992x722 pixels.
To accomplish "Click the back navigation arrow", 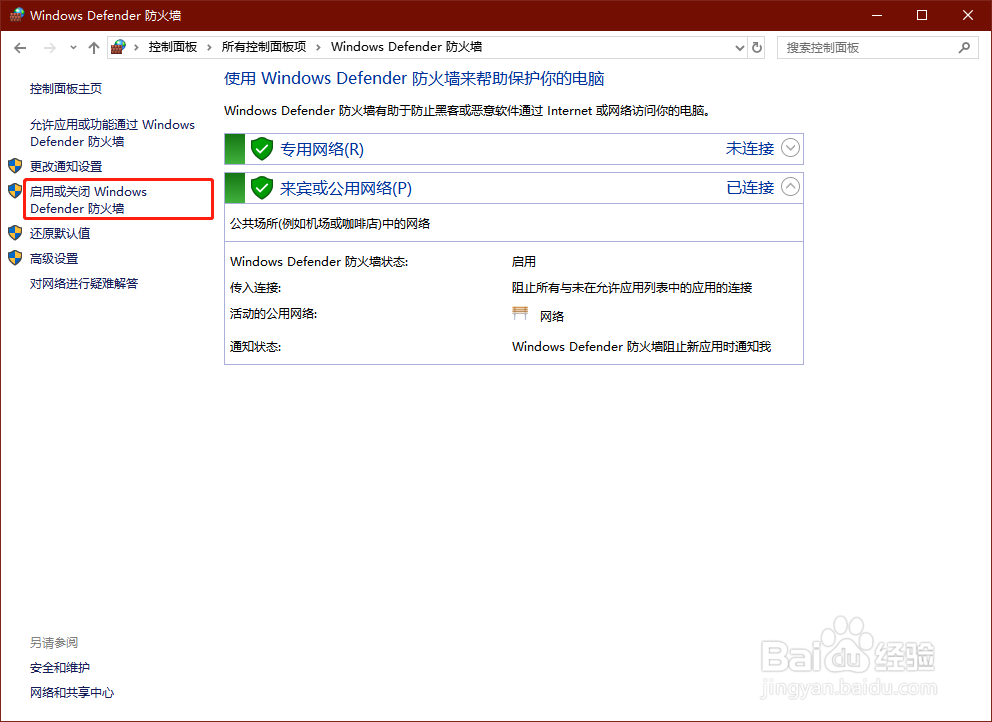I will click(x=20, y=47).
